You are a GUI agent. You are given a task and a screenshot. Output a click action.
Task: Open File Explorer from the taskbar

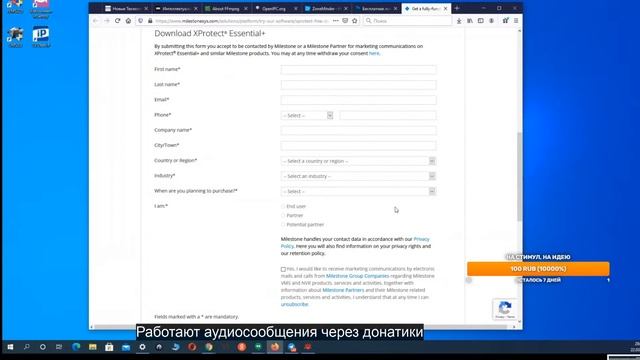click(93, 347)
